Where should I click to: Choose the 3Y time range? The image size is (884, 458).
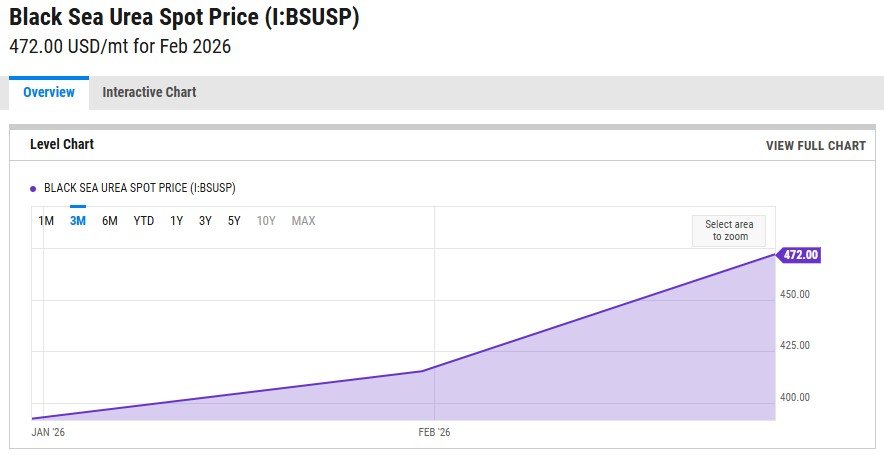tap(205, 221)
